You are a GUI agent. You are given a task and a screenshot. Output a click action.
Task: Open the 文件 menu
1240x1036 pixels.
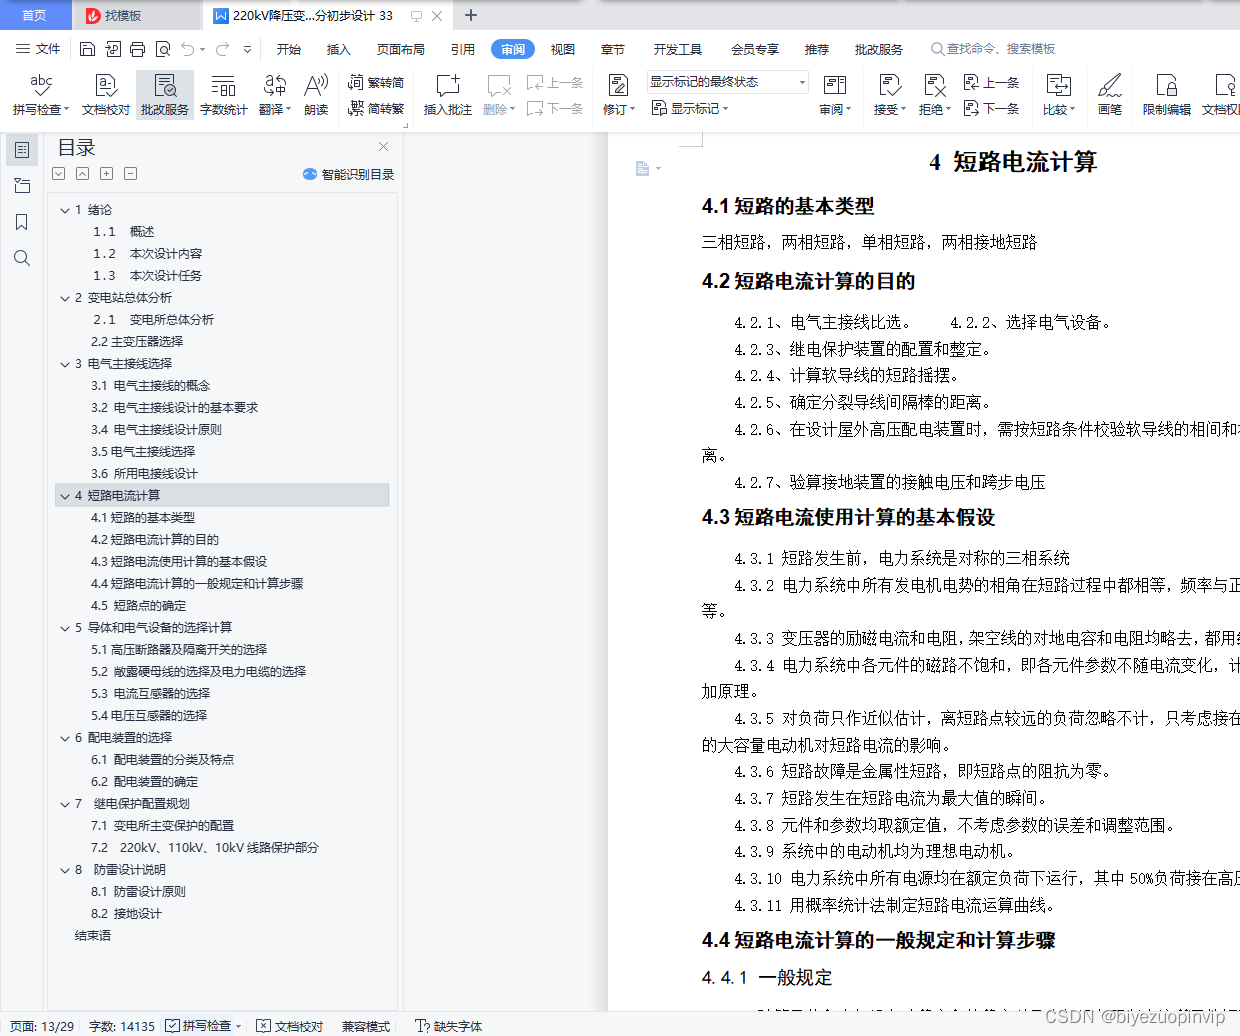pos(38,49)
